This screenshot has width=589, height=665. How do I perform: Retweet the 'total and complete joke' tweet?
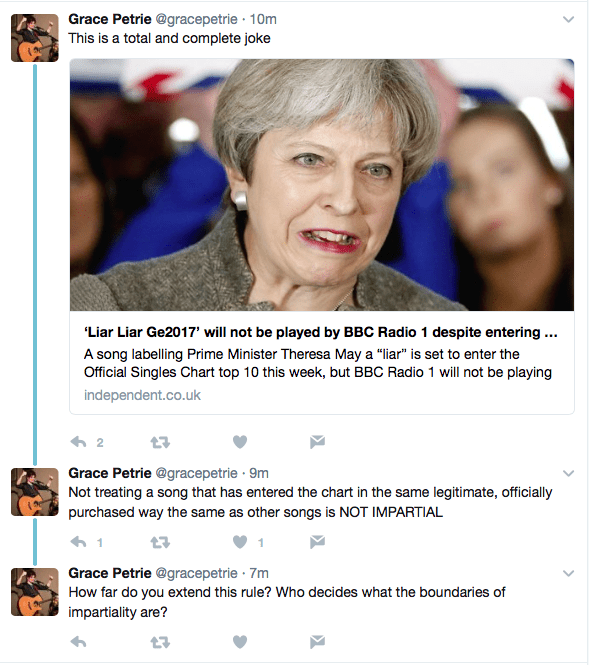click(160, 442)
